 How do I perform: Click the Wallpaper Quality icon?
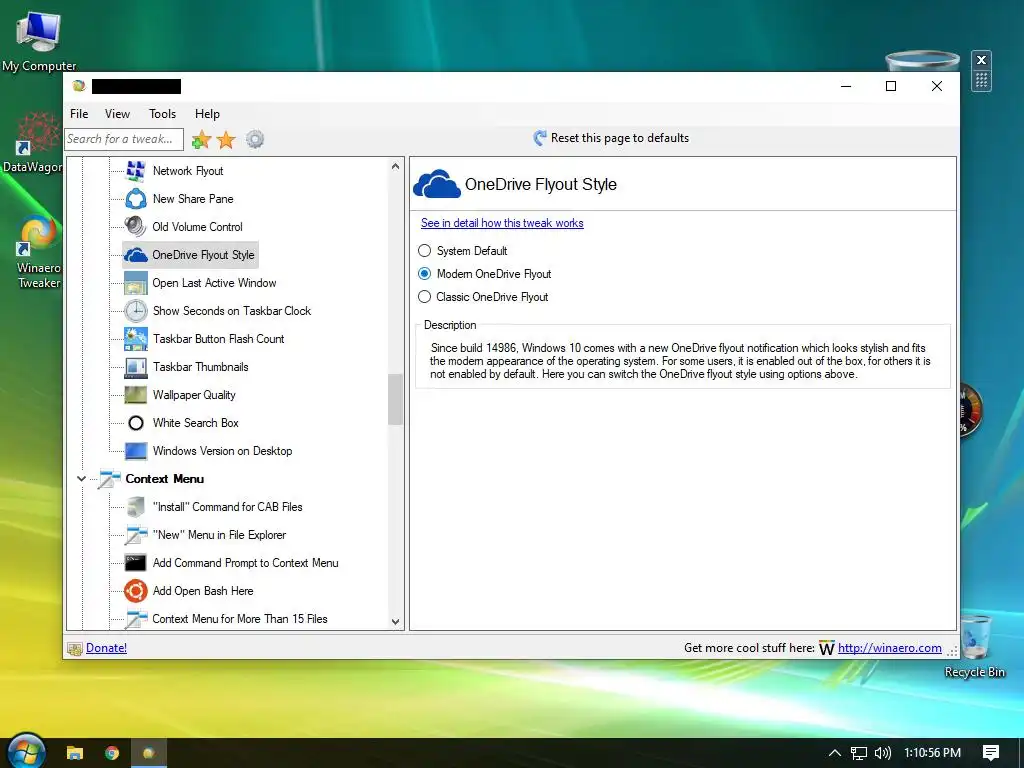pos(136,394)
